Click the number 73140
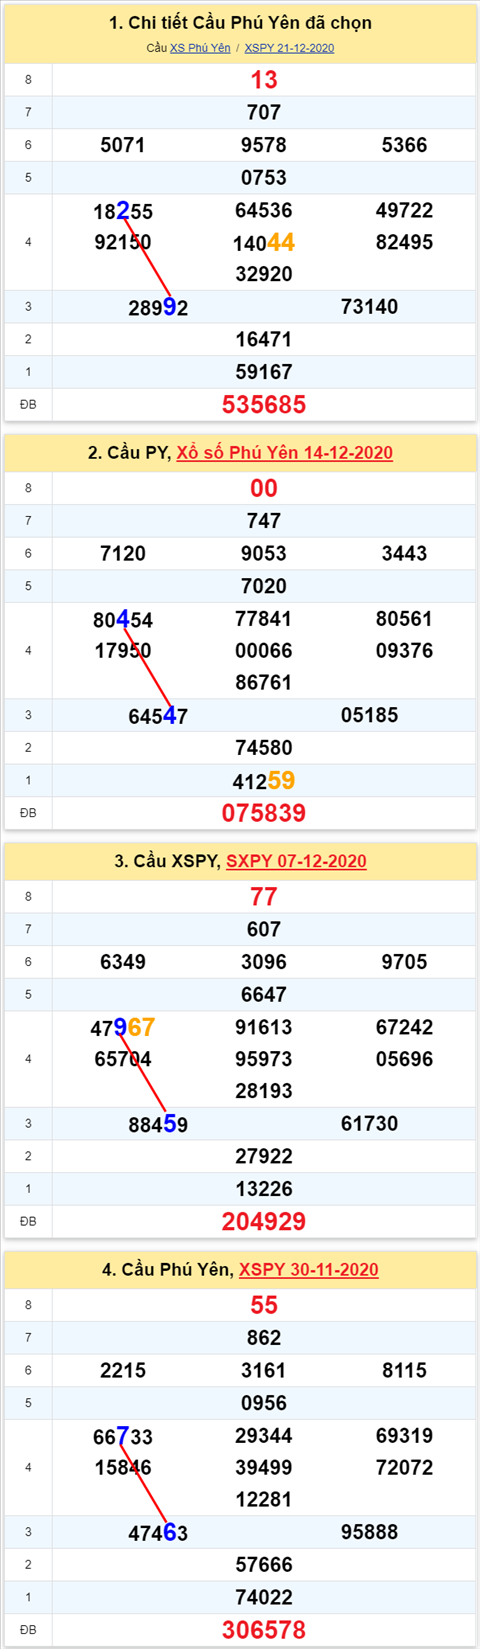Image resolution: width=480 pixels, height=1649 pixels. [370, 307]
